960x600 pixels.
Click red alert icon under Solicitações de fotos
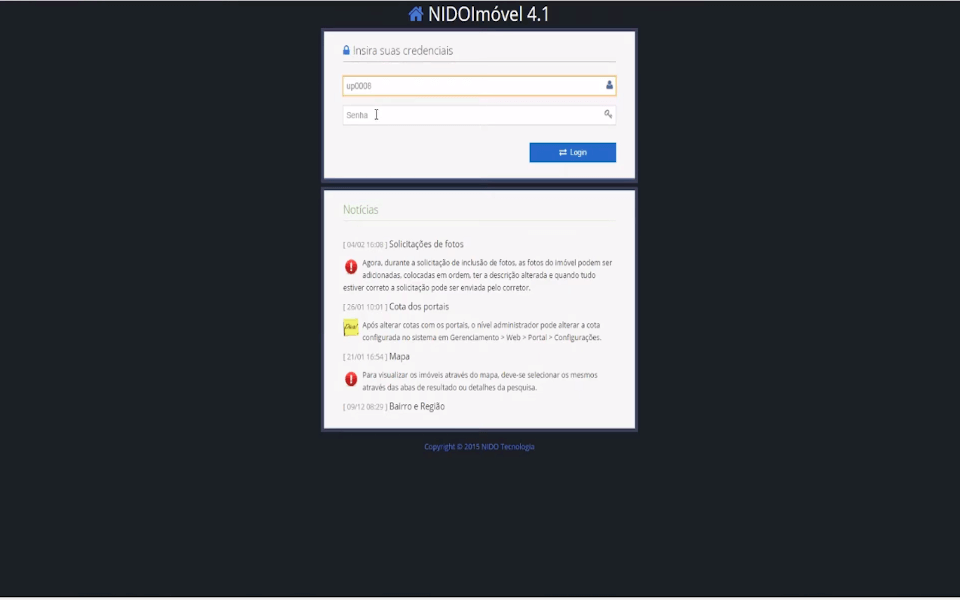click(351, 266)
